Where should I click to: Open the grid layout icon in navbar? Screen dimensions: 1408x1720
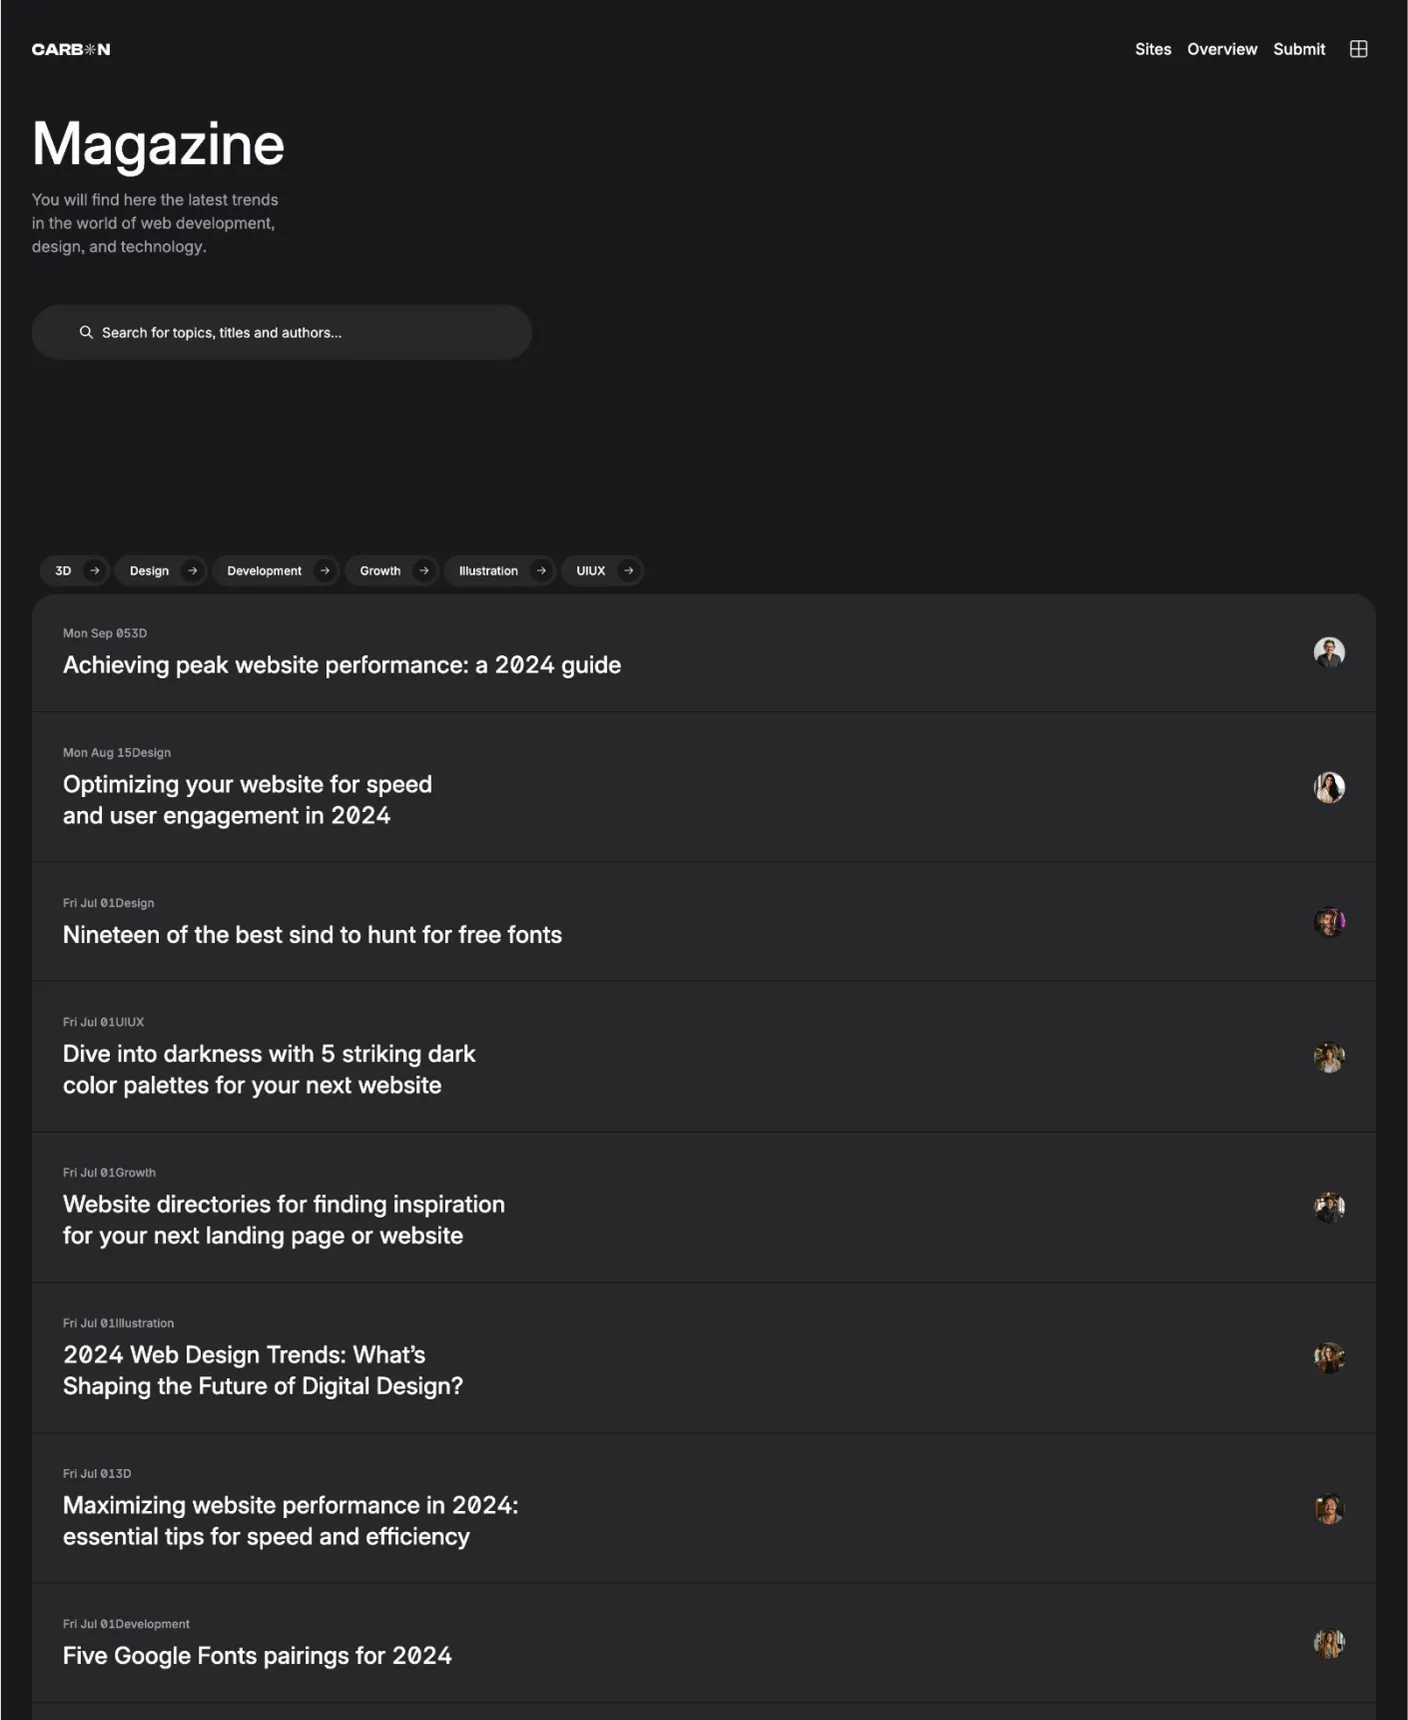click(1358, 49)
